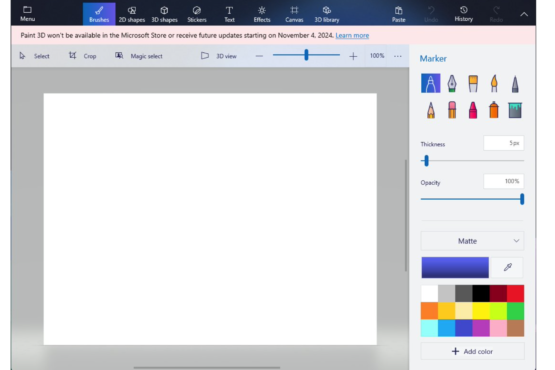Toggle 3D view mode
Viewport: 555px width, 370px height.
click(218, 56)
